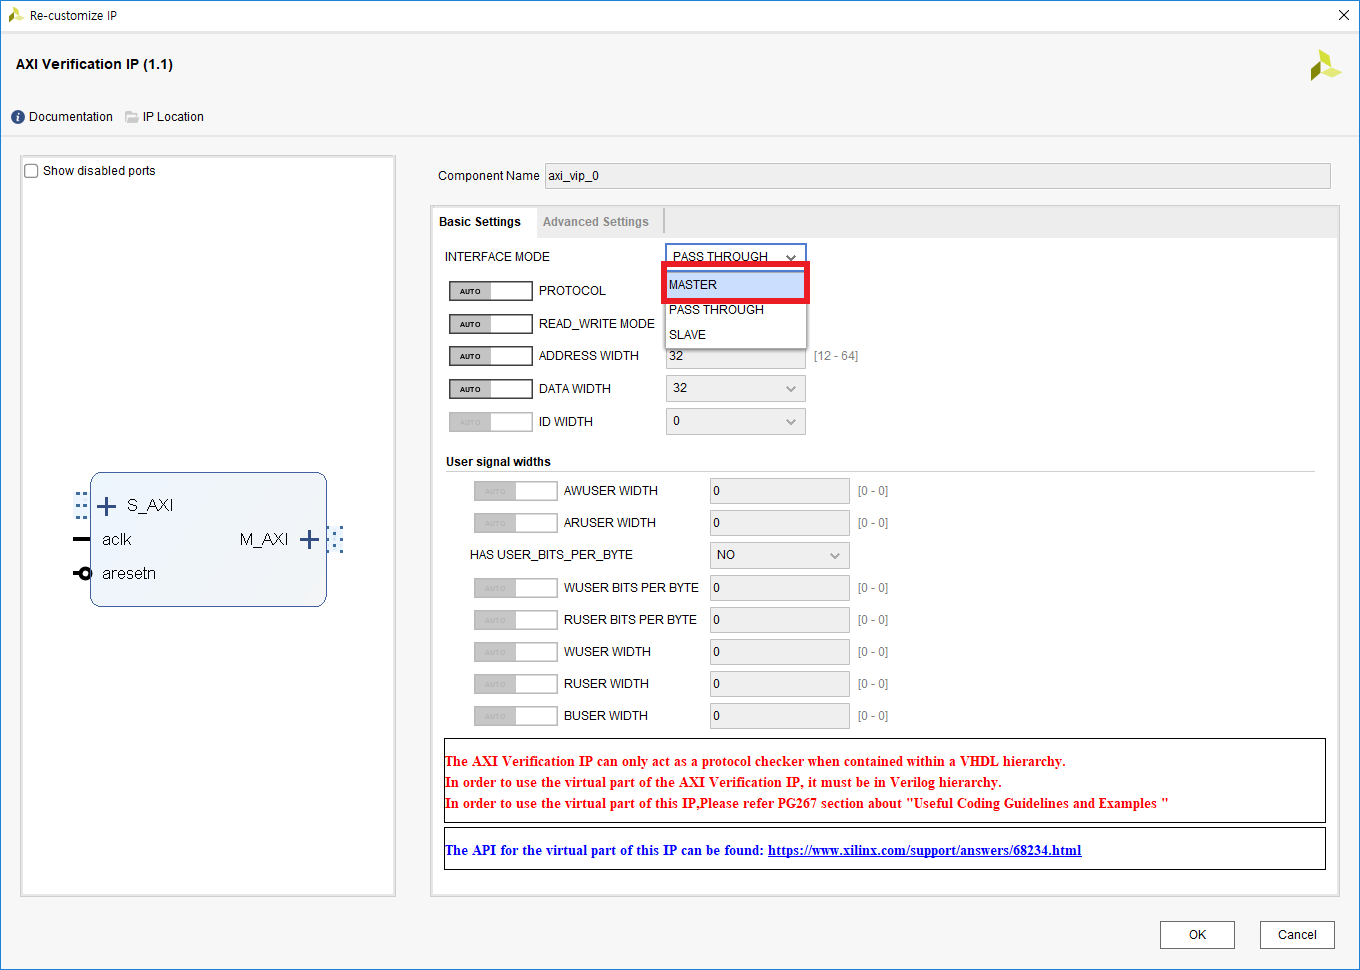Toggle AUTO next to READ_WRITE MODE
Viewport: 1360px width, 970px height.
[490, 323]
